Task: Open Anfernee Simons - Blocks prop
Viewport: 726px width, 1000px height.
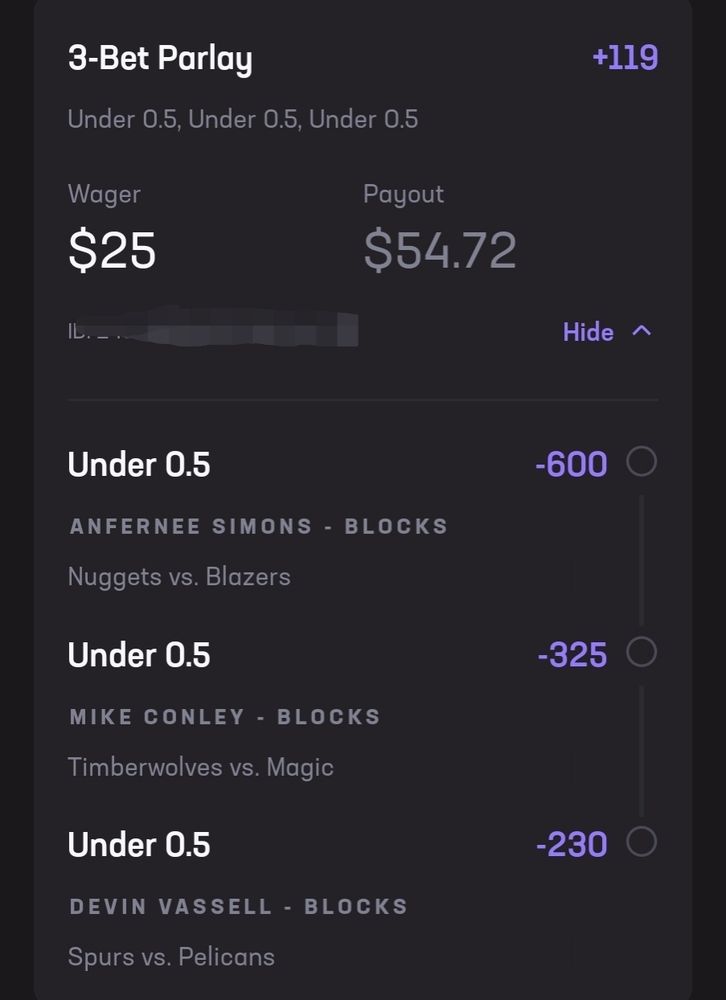Action: click(x=258, y=526)
